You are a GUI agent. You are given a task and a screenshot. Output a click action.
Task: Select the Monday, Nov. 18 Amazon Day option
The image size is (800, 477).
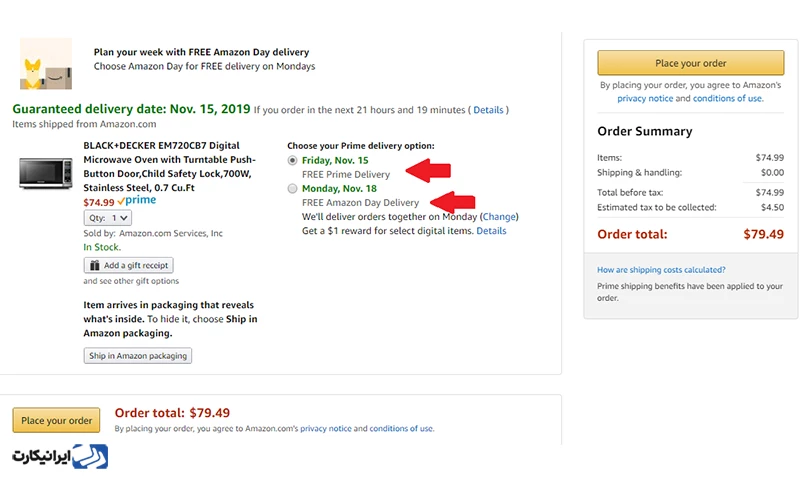(x=292, y=189)
